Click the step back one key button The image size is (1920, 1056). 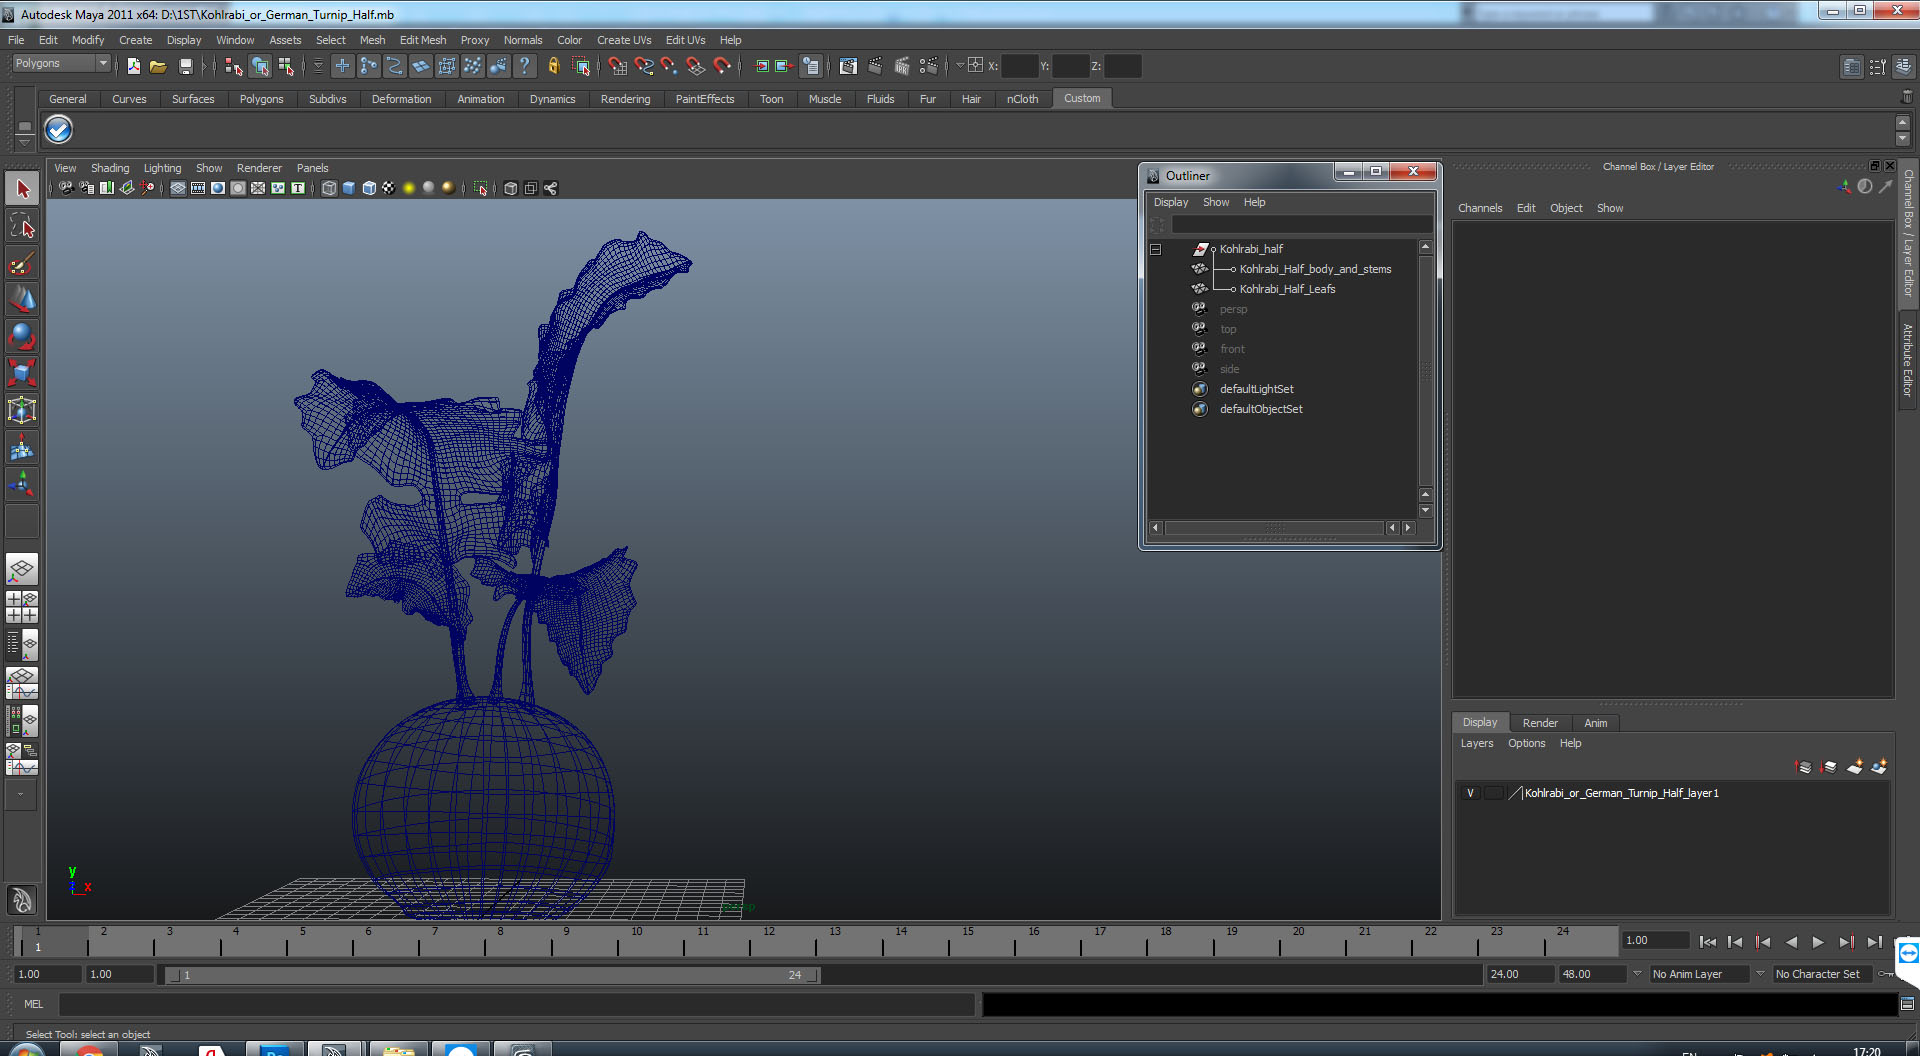[x=1763, y=942]
